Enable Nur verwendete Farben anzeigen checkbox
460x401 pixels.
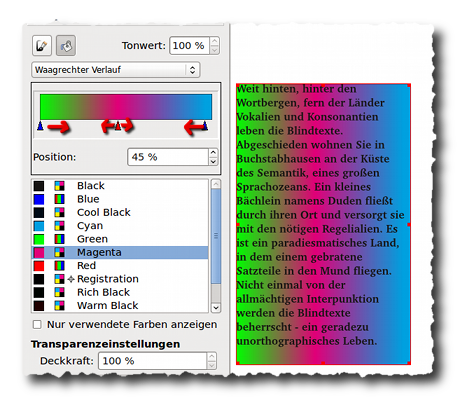(37, 324)
